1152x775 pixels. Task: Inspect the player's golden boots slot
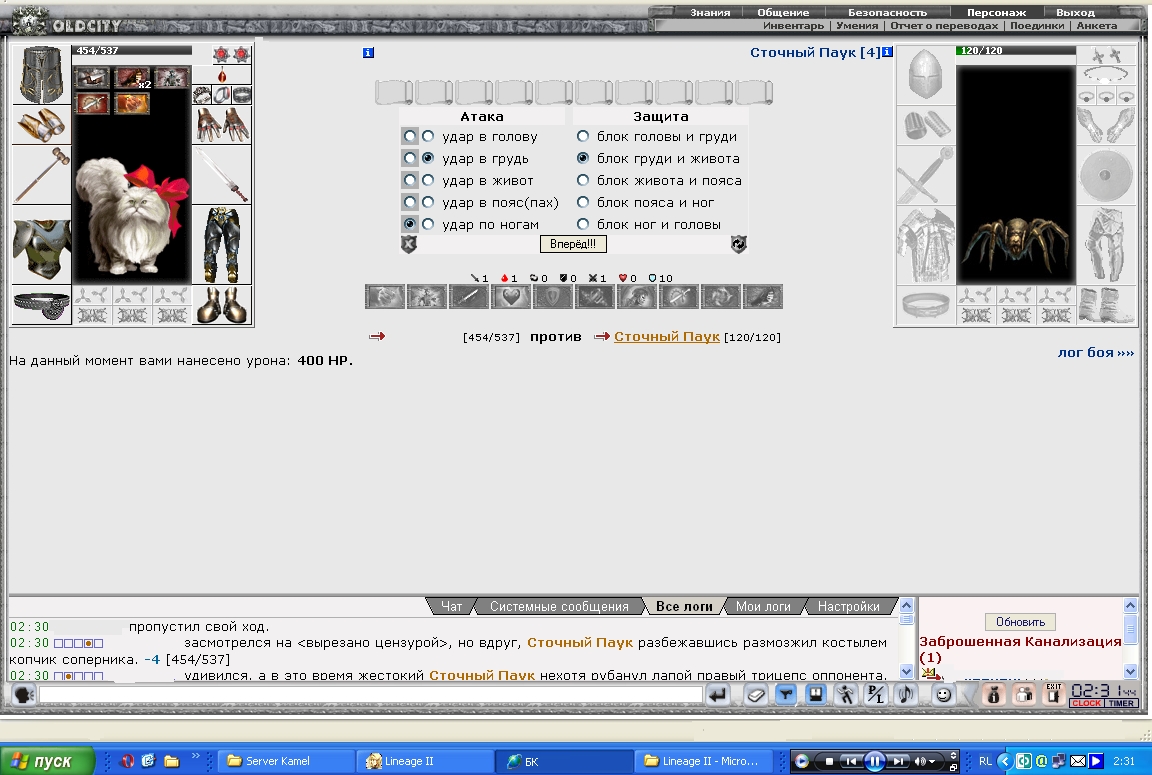tap(222, 305)
